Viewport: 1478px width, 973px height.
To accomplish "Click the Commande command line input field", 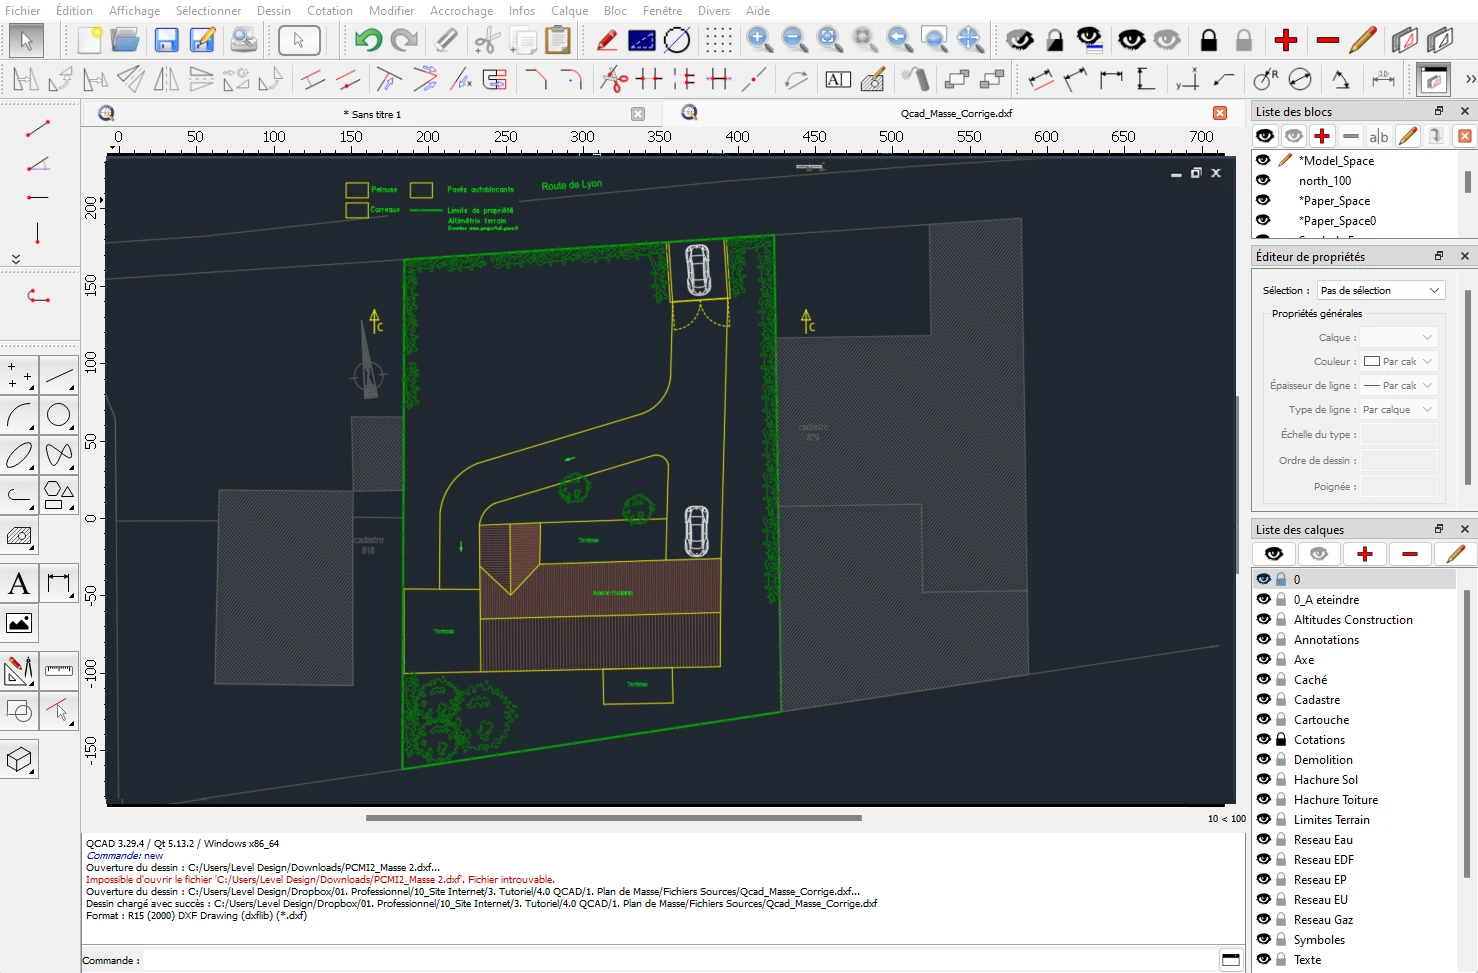I will (x=680, y=960).
